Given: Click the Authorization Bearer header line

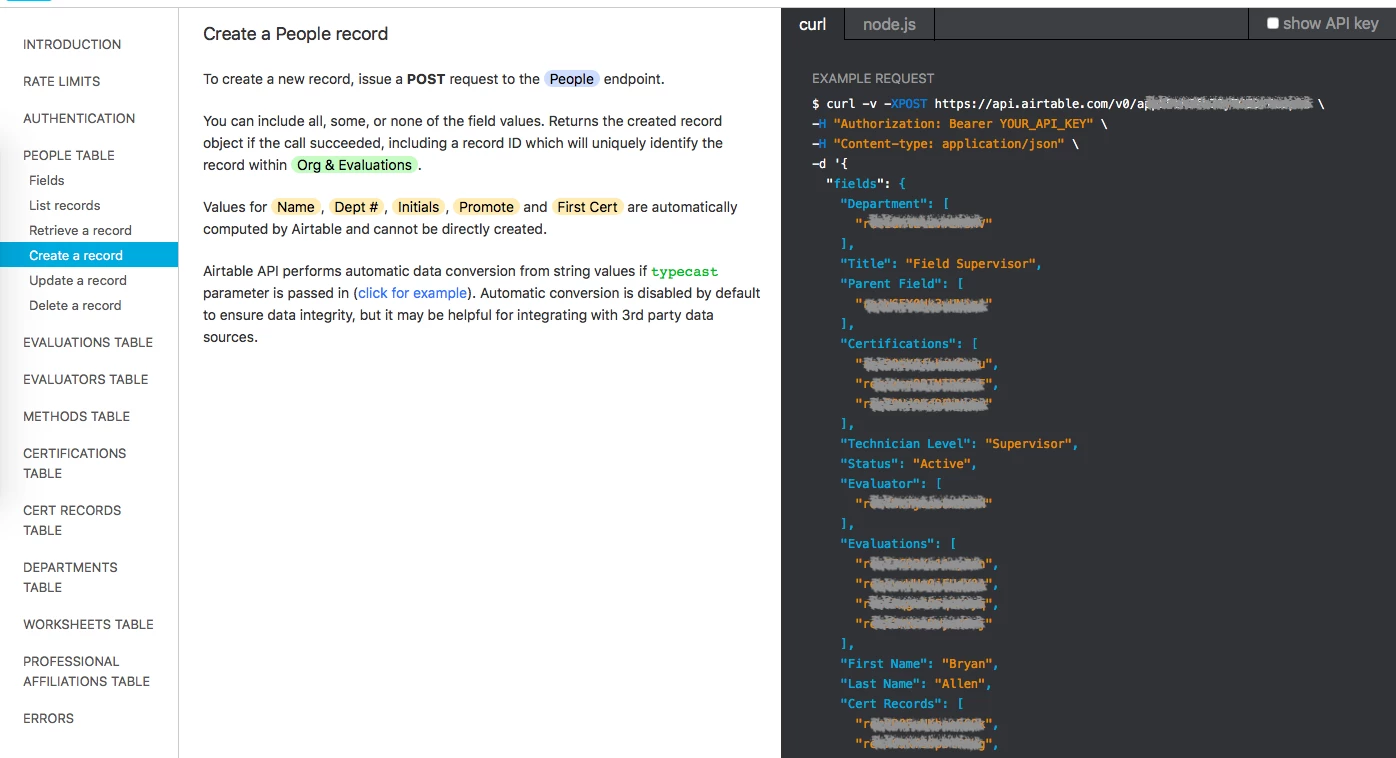Looking at the screenshot, I should coord(960,124).
